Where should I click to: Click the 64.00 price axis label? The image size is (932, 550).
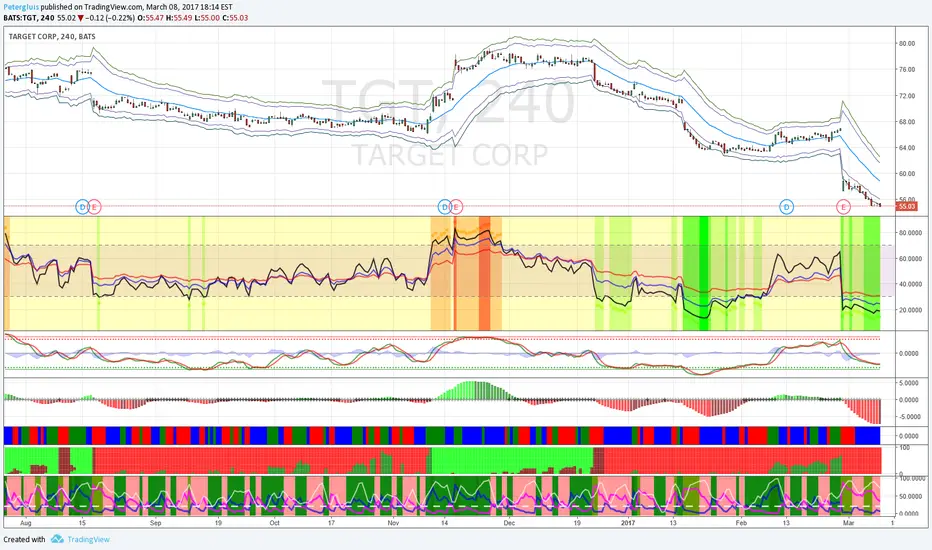pyautogui.click(x=906, y=148)
